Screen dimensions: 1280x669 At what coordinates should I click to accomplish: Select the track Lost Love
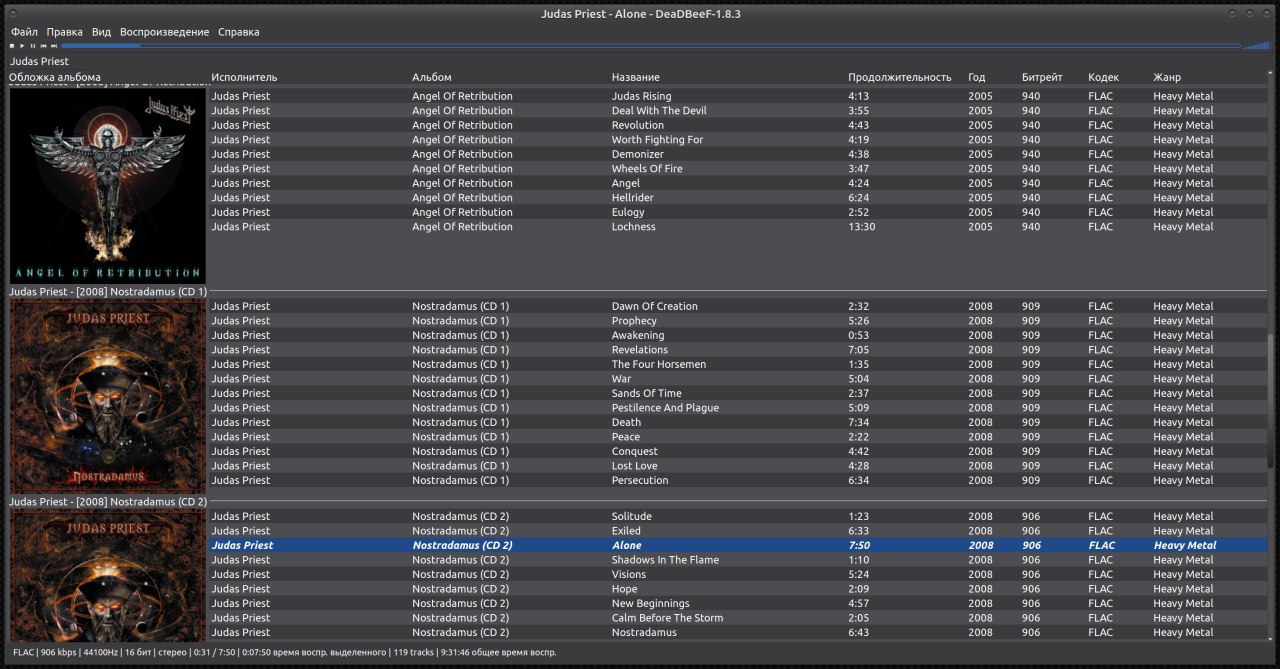pos(738,466)
